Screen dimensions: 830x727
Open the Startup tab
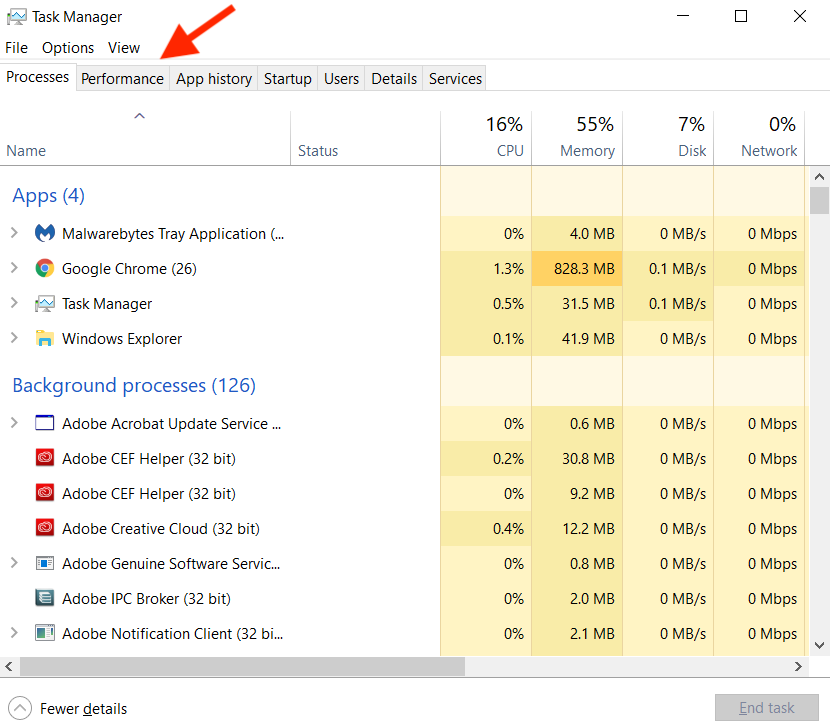click(x=287, y=78)
